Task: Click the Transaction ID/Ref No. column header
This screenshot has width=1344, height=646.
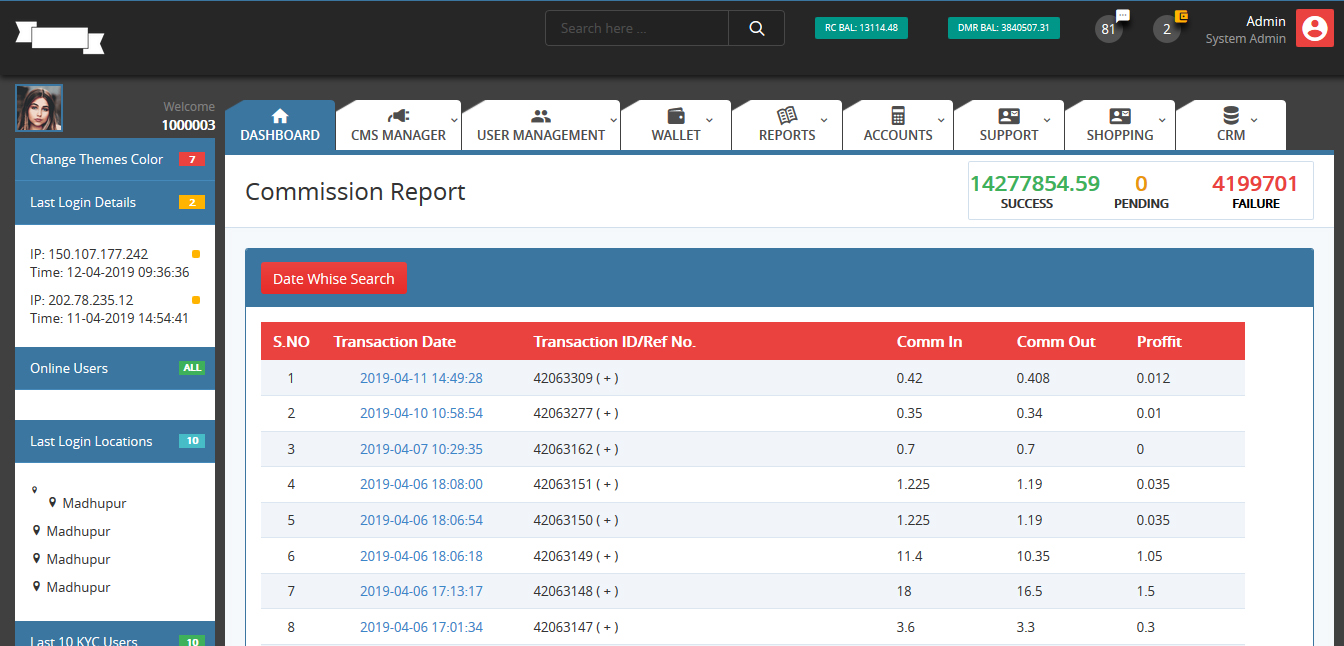Action: 614,342
